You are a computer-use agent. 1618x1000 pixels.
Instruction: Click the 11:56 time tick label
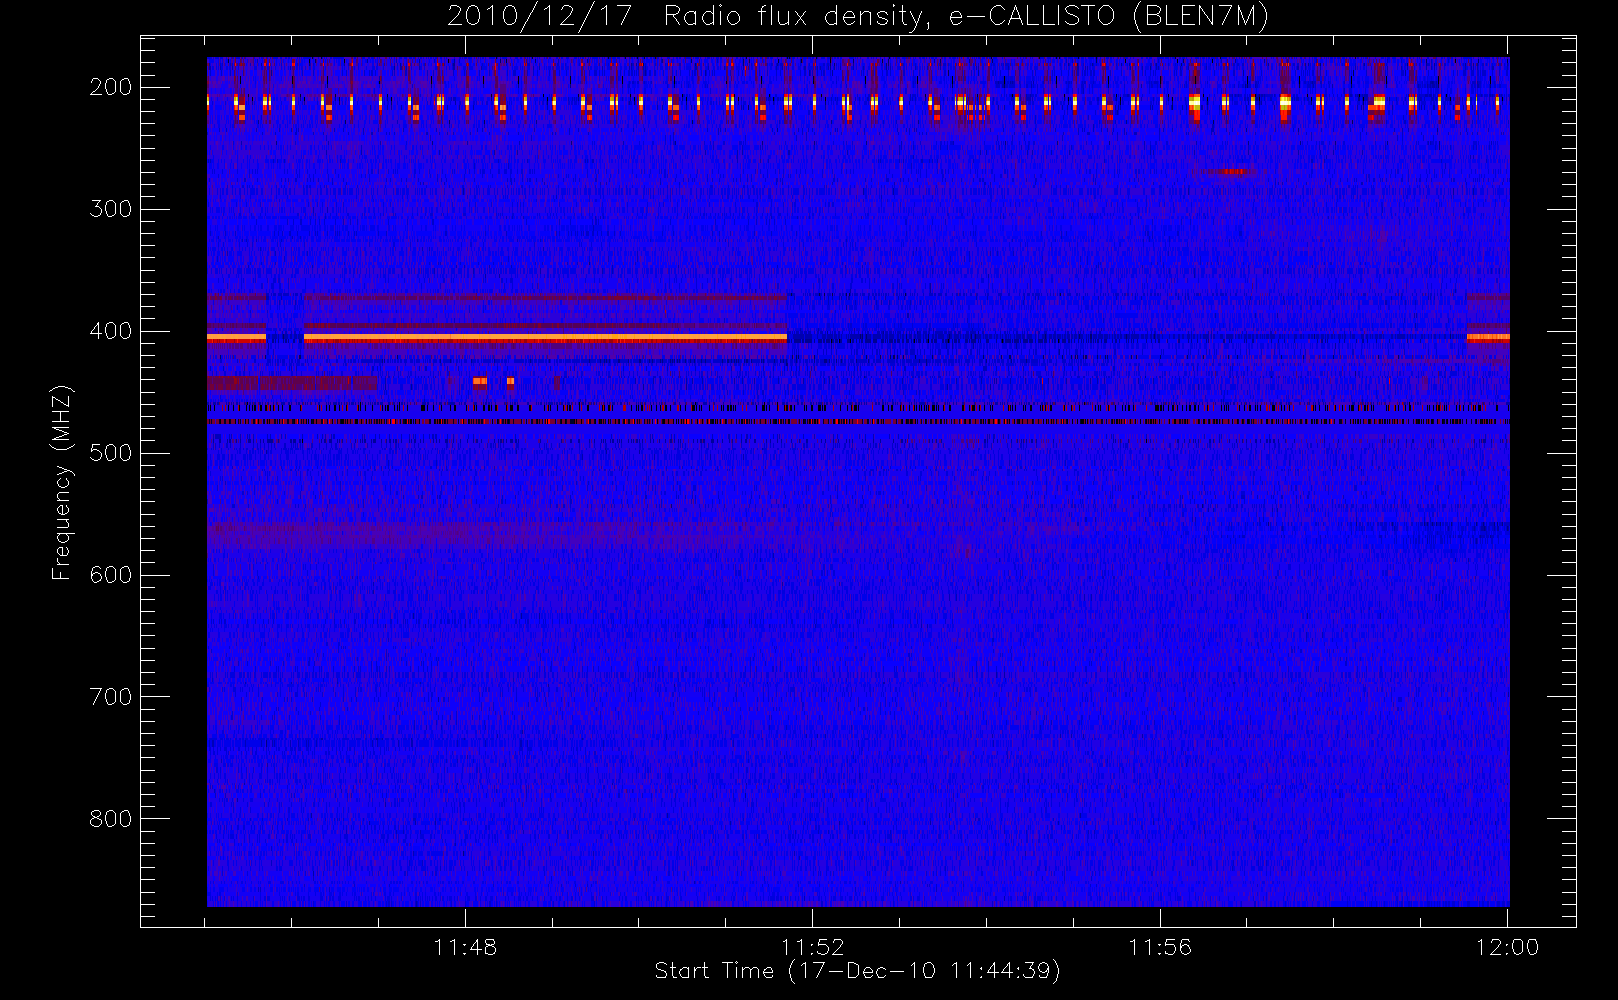pyautogui.click(x=1160, y=947)
